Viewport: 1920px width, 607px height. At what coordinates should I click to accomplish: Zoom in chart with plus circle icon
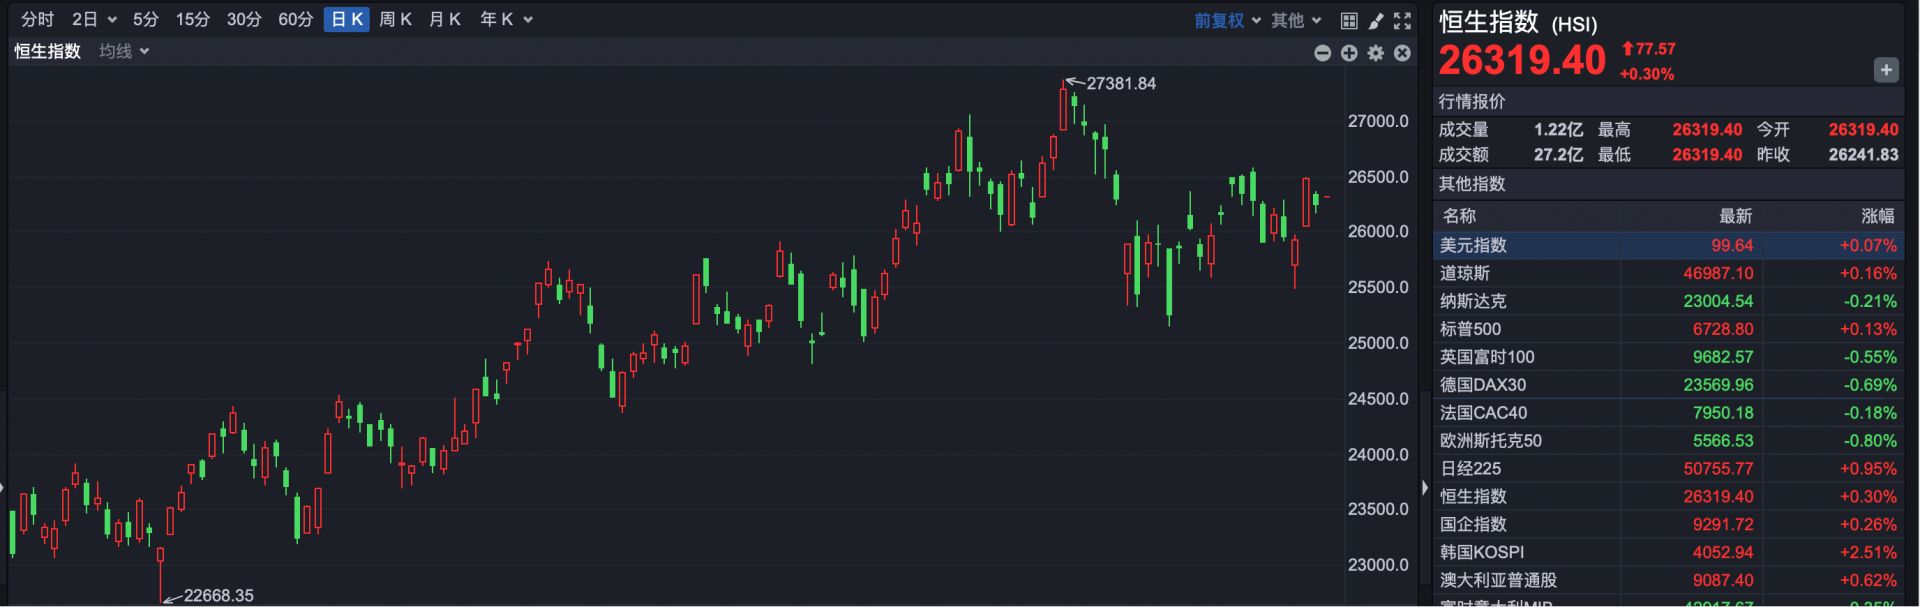(x=1349, y=53)
